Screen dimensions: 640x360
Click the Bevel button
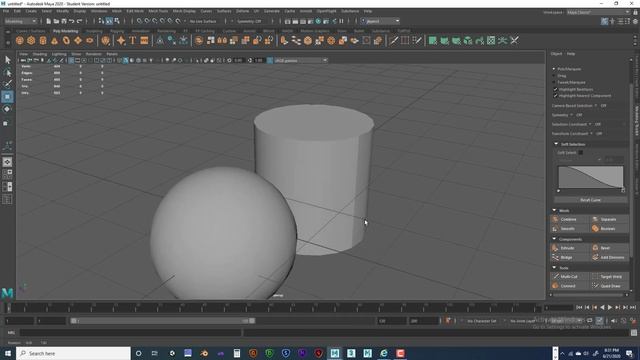(610, 248)
